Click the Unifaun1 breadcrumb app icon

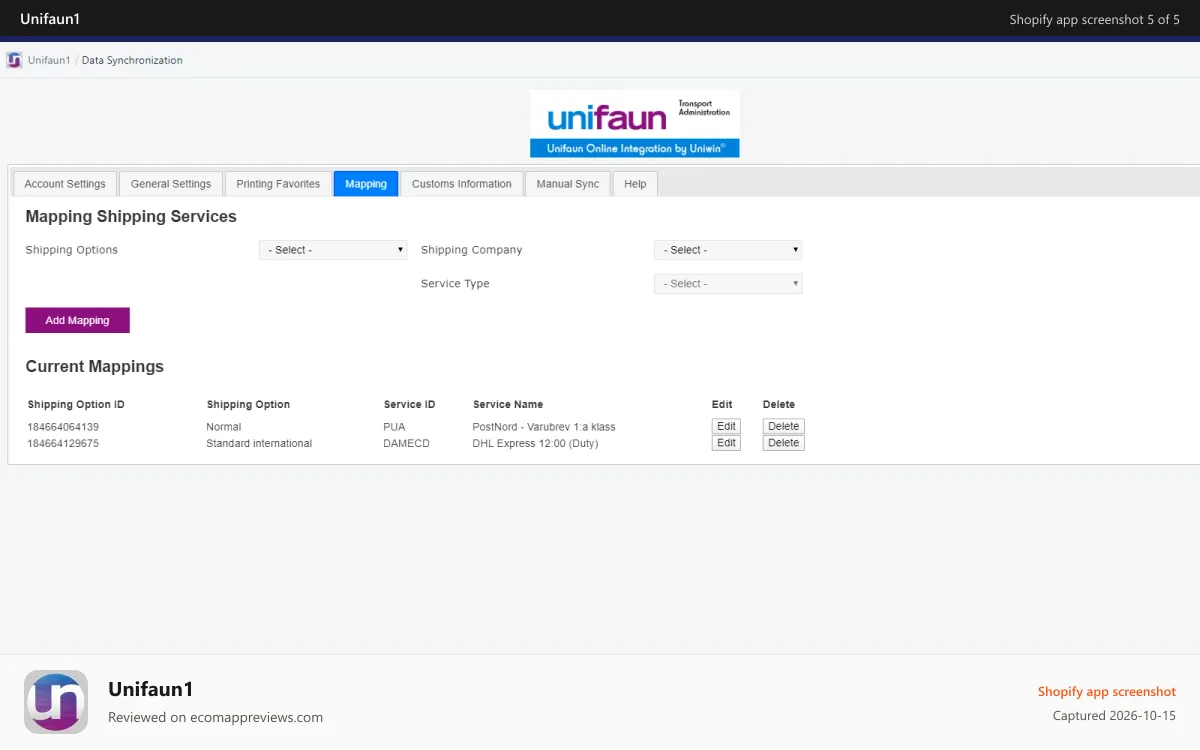[x=14, y=60]
